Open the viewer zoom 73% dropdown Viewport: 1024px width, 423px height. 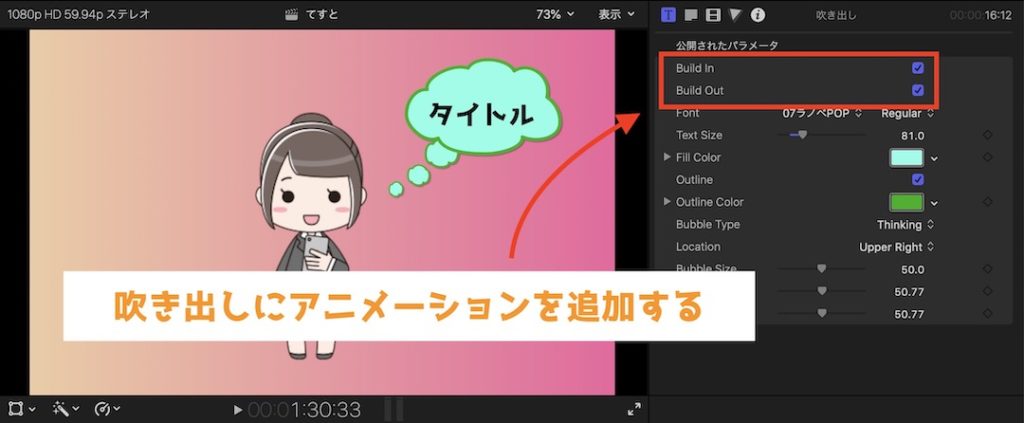pos(555,14)
